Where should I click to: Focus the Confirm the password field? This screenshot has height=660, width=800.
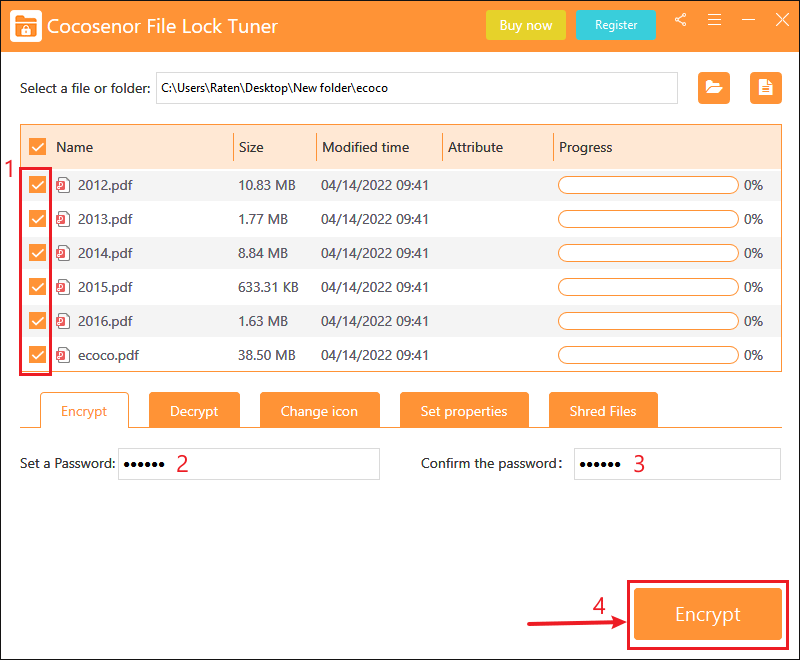[x=677, y=464]
